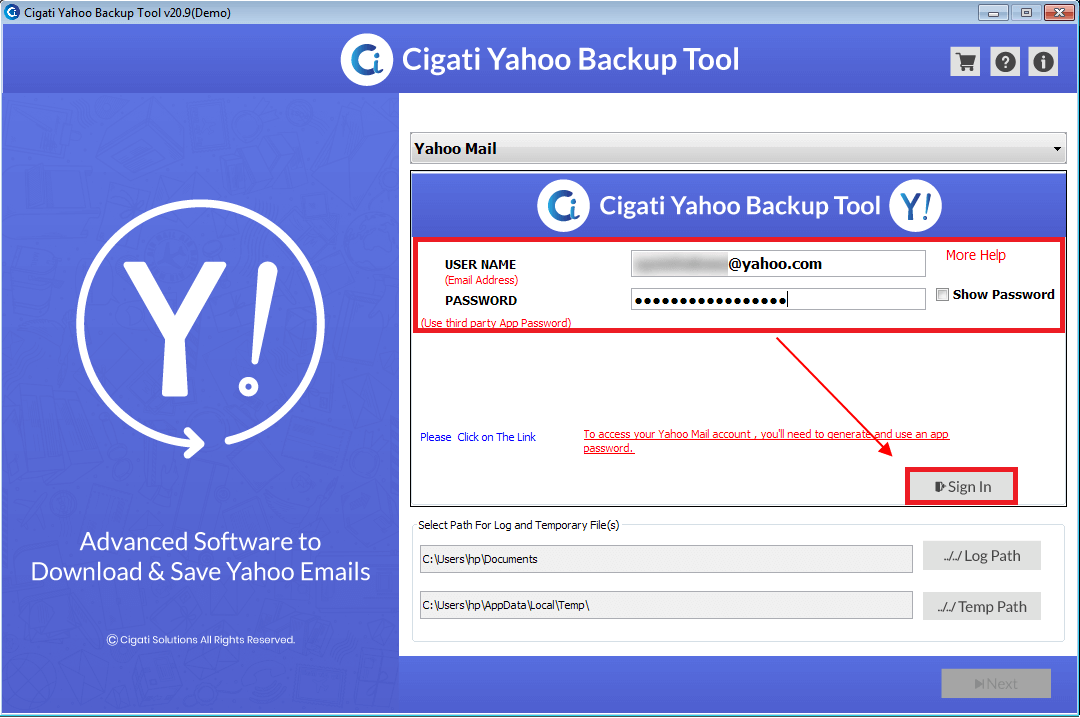Click the Log Path button
This screenshot has width=1080, height=718.
982,555
